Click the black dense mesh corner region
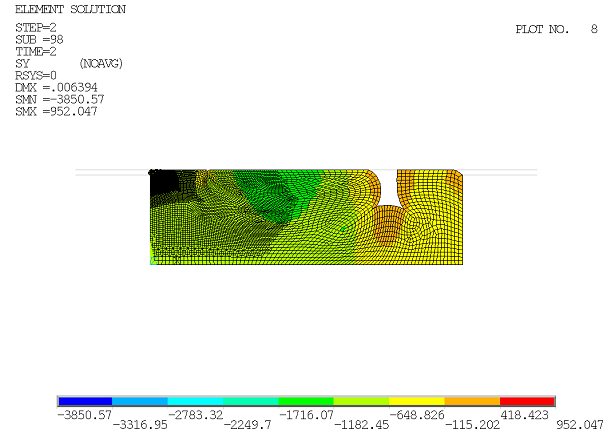This screenshot has width=615, height=442. tap(164, 182)
